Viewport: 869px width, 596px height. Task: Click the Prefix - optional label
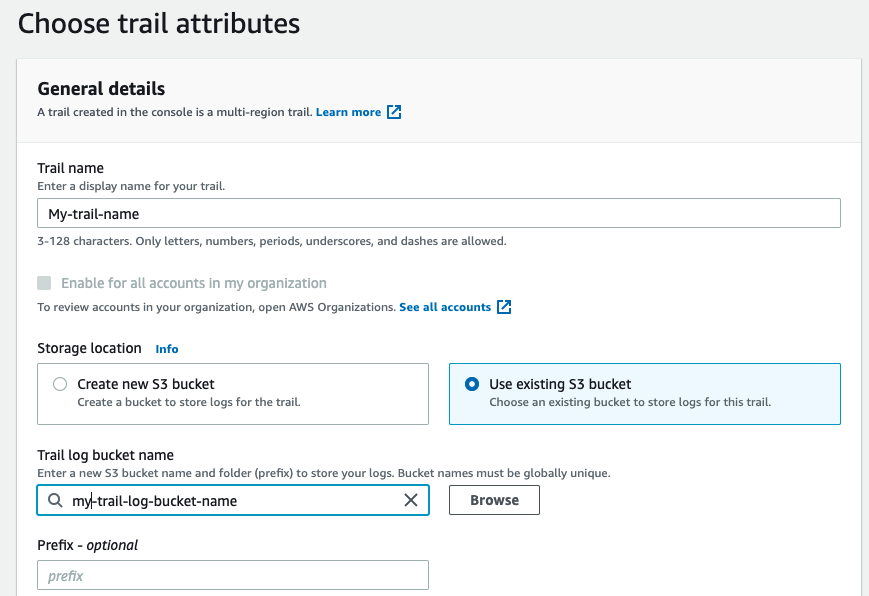coord(87,545)
